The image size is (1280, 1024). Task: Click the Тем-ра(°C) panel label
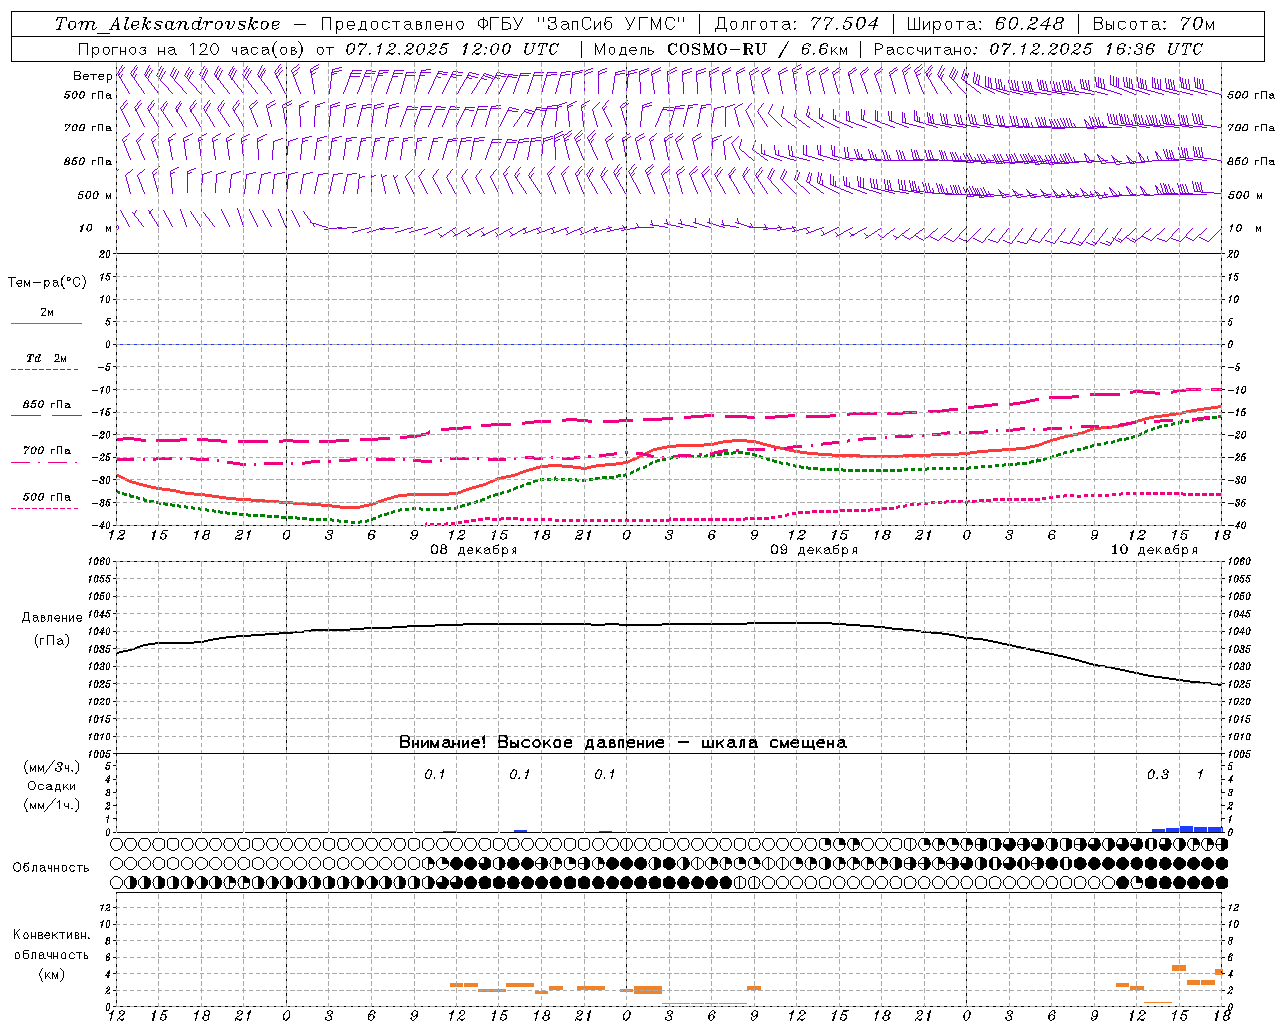47,283
